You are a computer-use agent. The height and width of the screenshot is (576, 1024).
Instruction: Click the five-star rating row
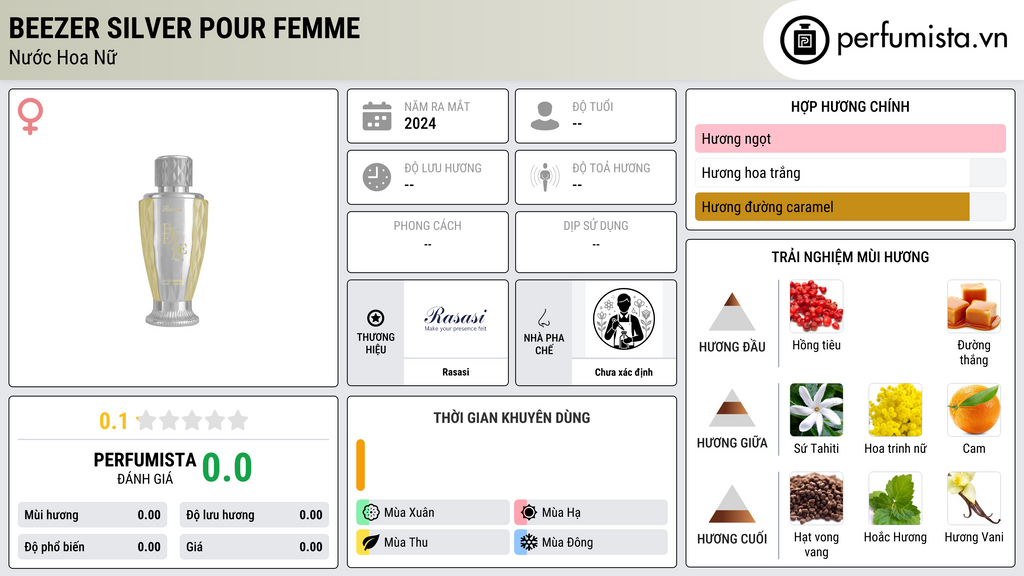pyautogui.click(x=192, y=420)
